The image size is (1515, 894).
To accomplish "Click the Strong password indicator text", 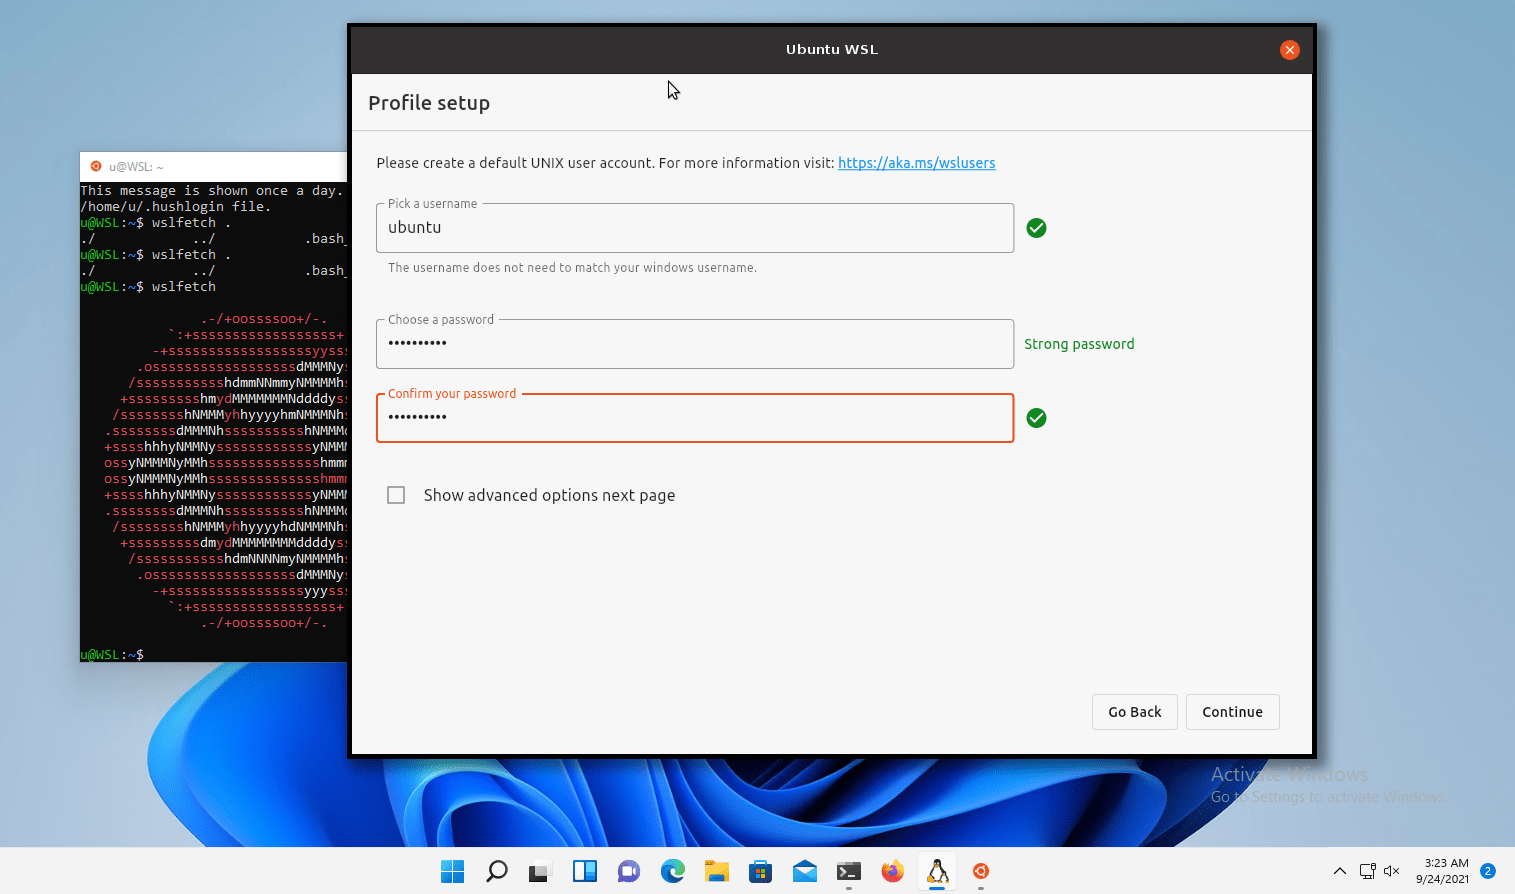I will [x=1079, y=344].
